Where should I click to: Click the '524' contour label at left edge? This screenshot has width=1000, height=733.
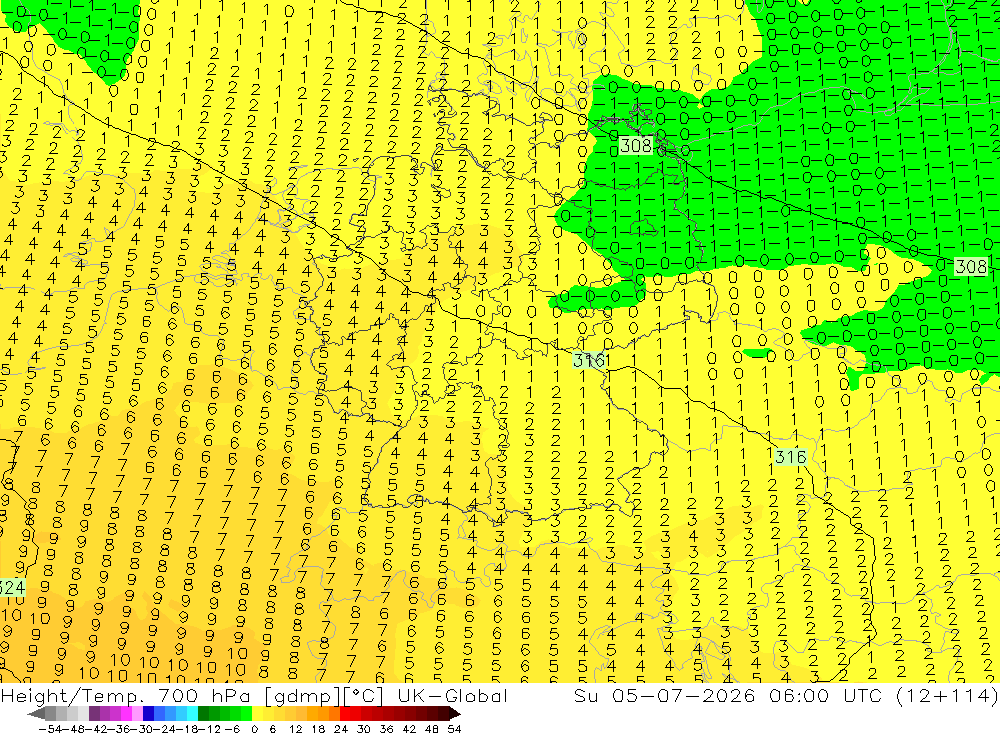12,587
